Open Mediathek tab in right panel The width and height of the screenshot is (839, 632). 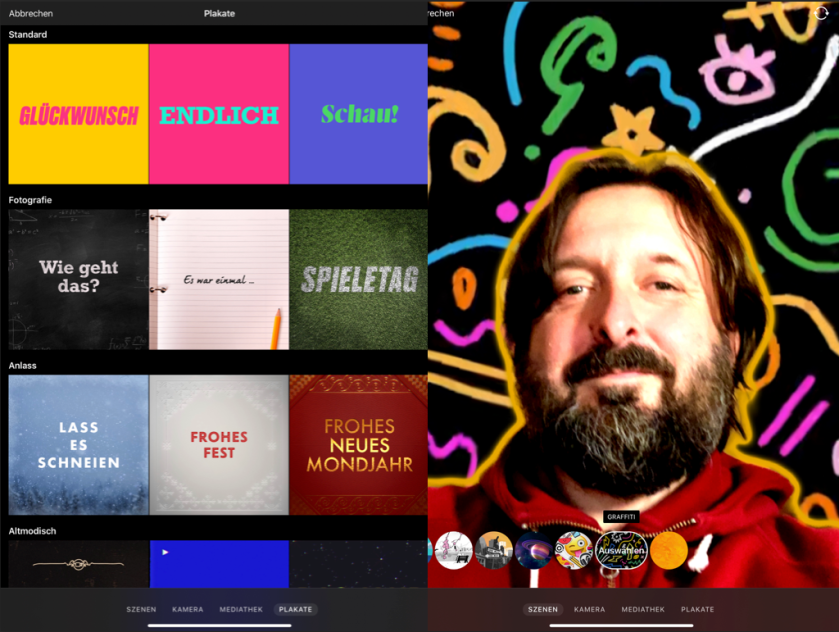[x=642, y=609]
